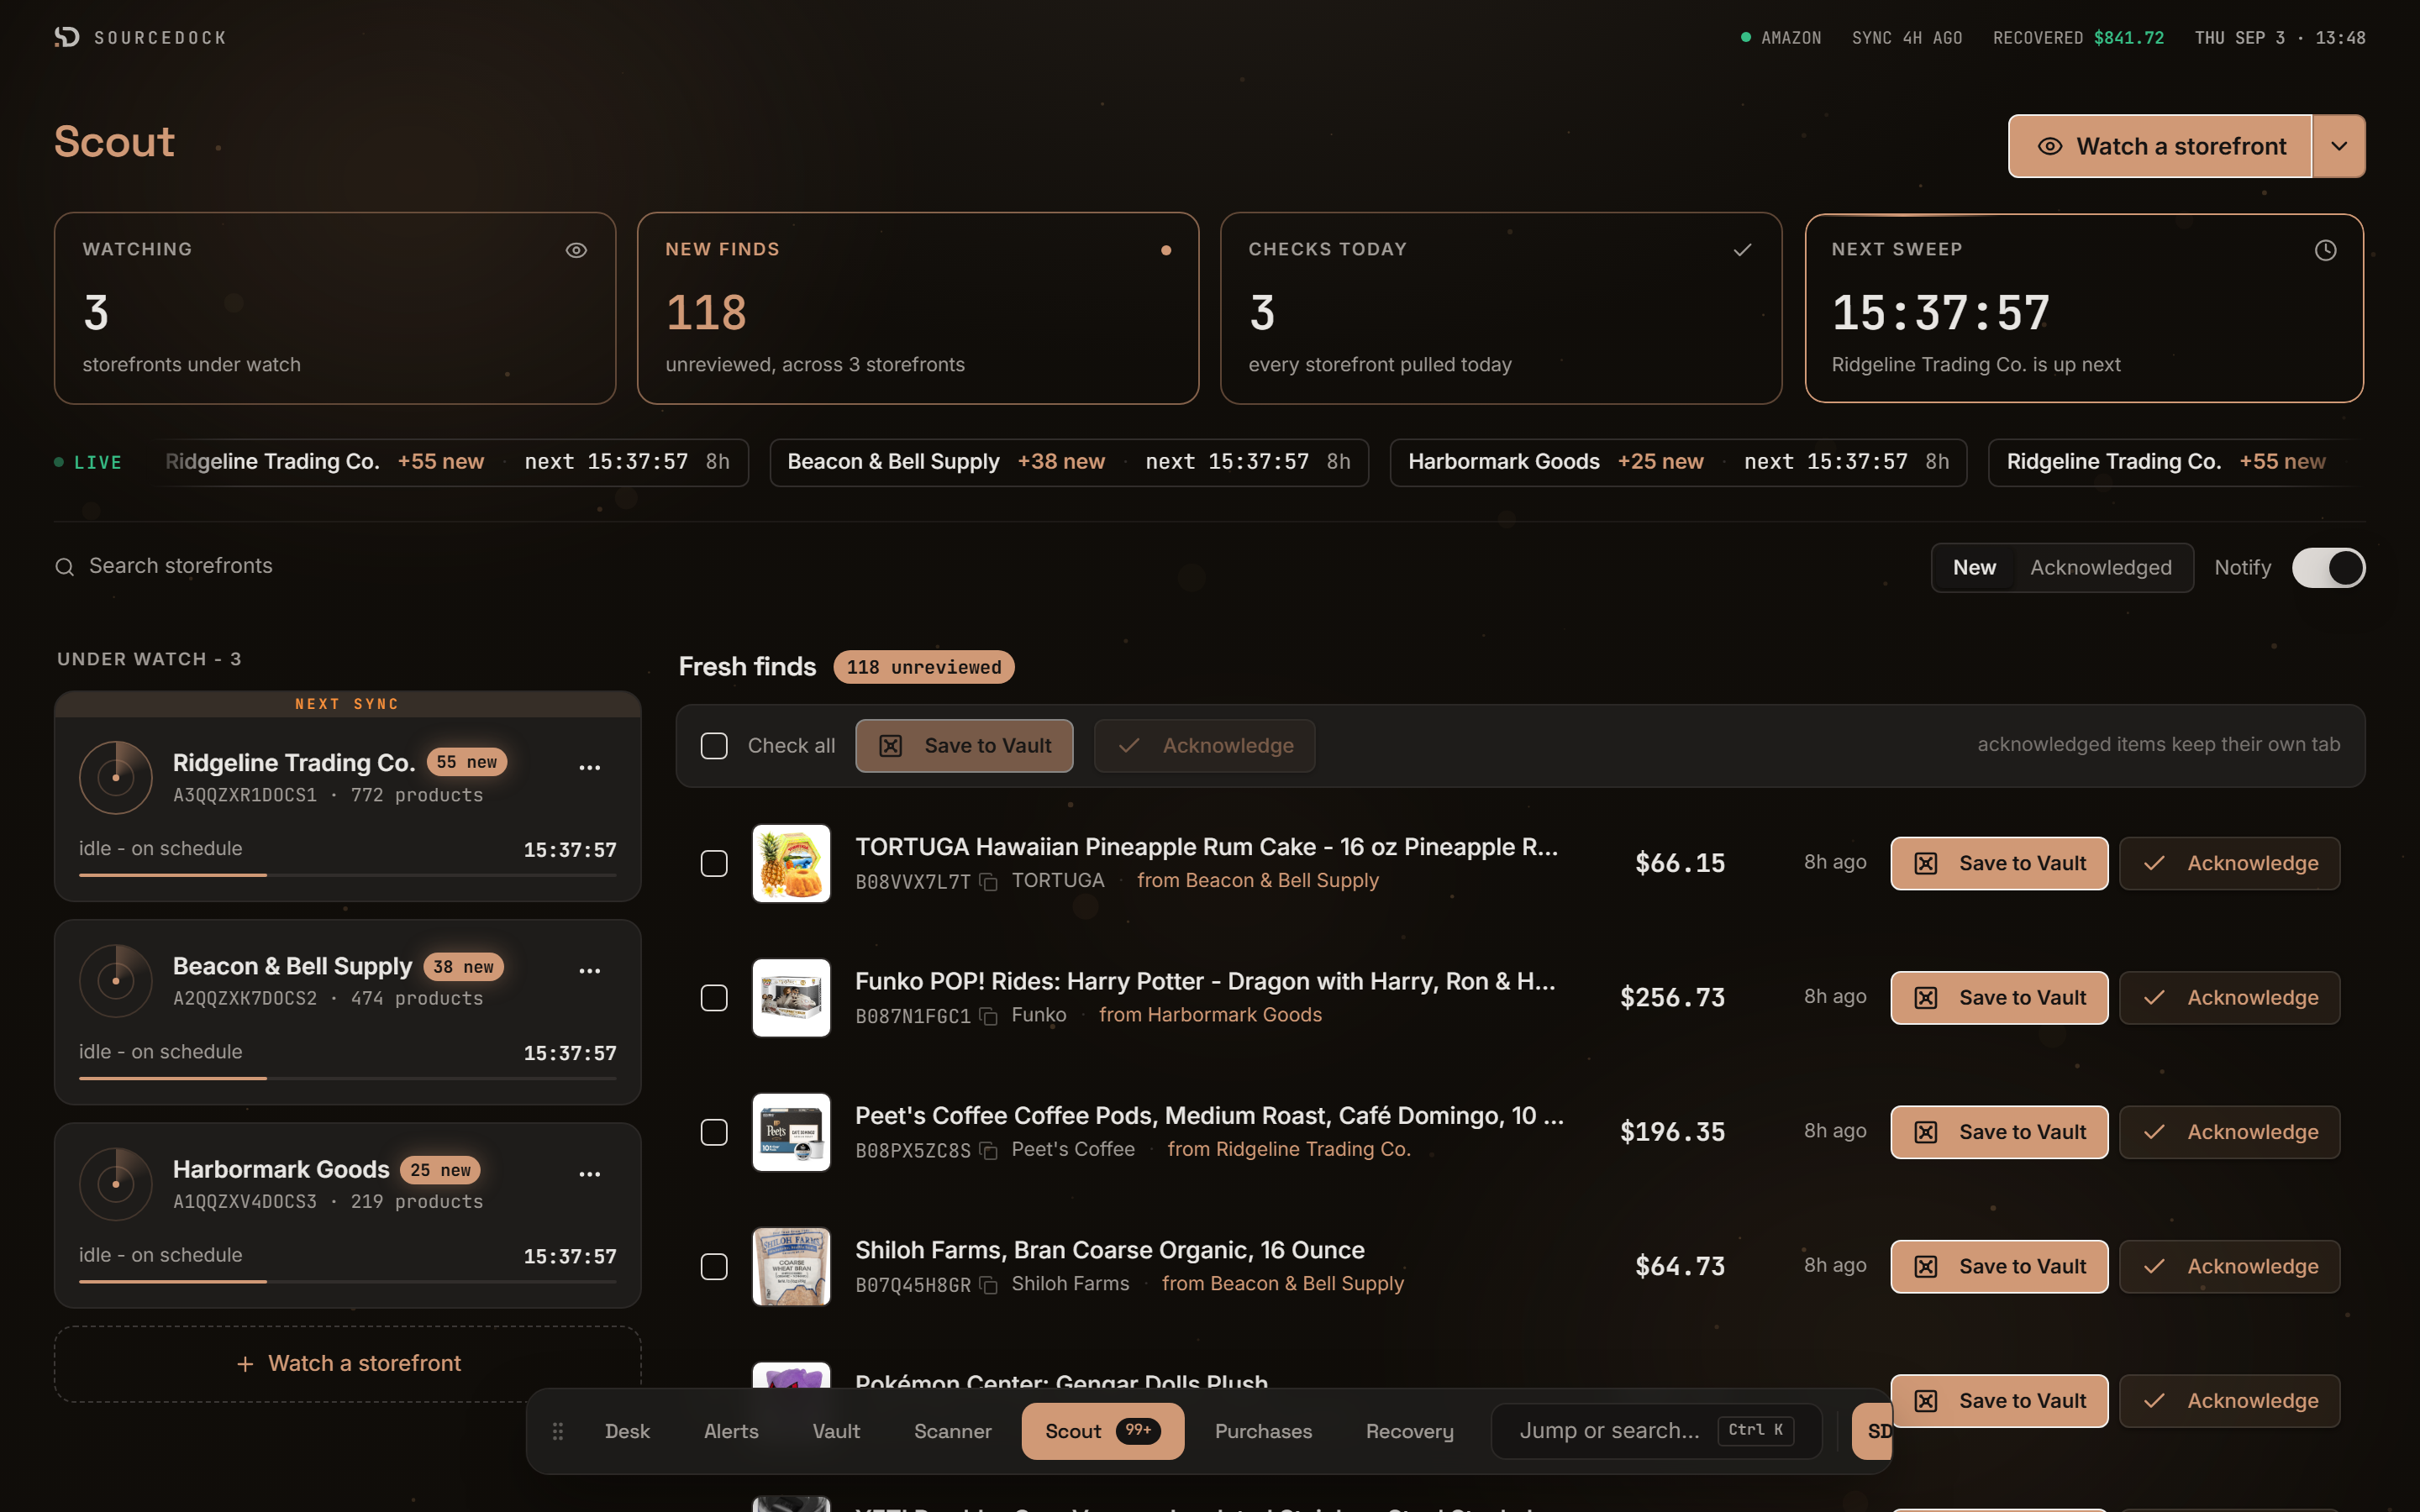Open the Shiloh Farms product thumbnail
The height and width of the screenshot is (1512, 2420).
coord(791,1267)
